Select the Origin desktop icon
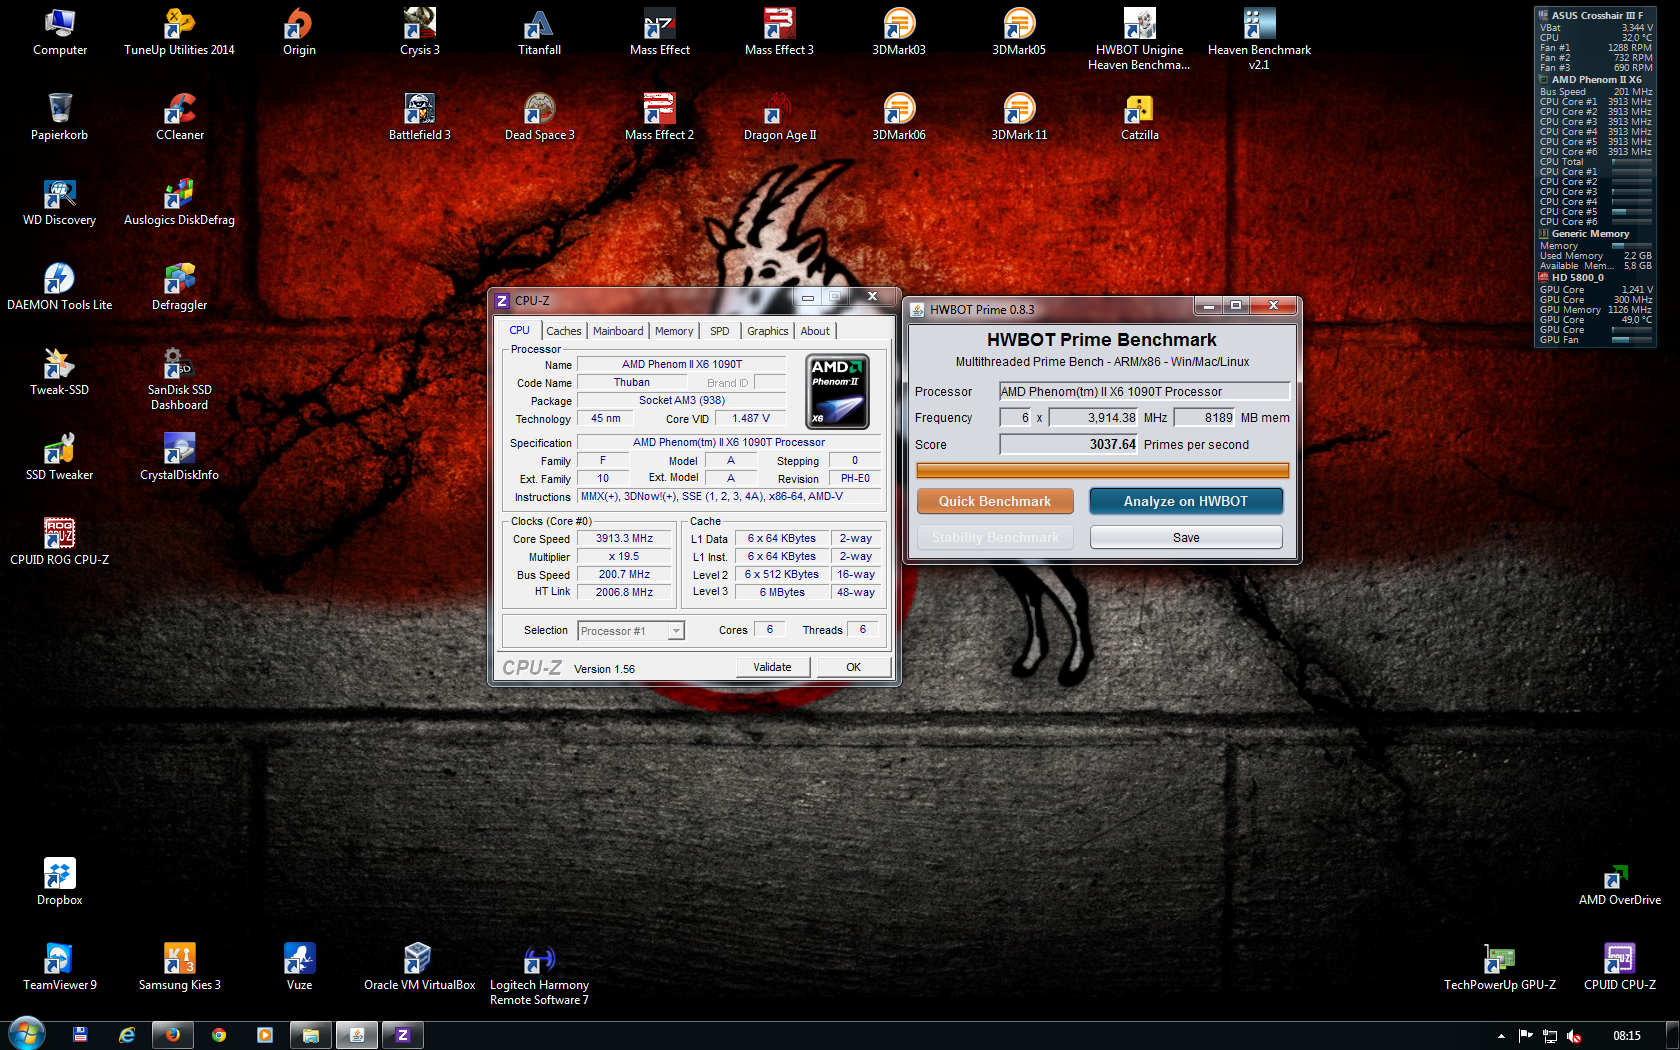Screen dimensions: 1680x1050 (299, 32)
